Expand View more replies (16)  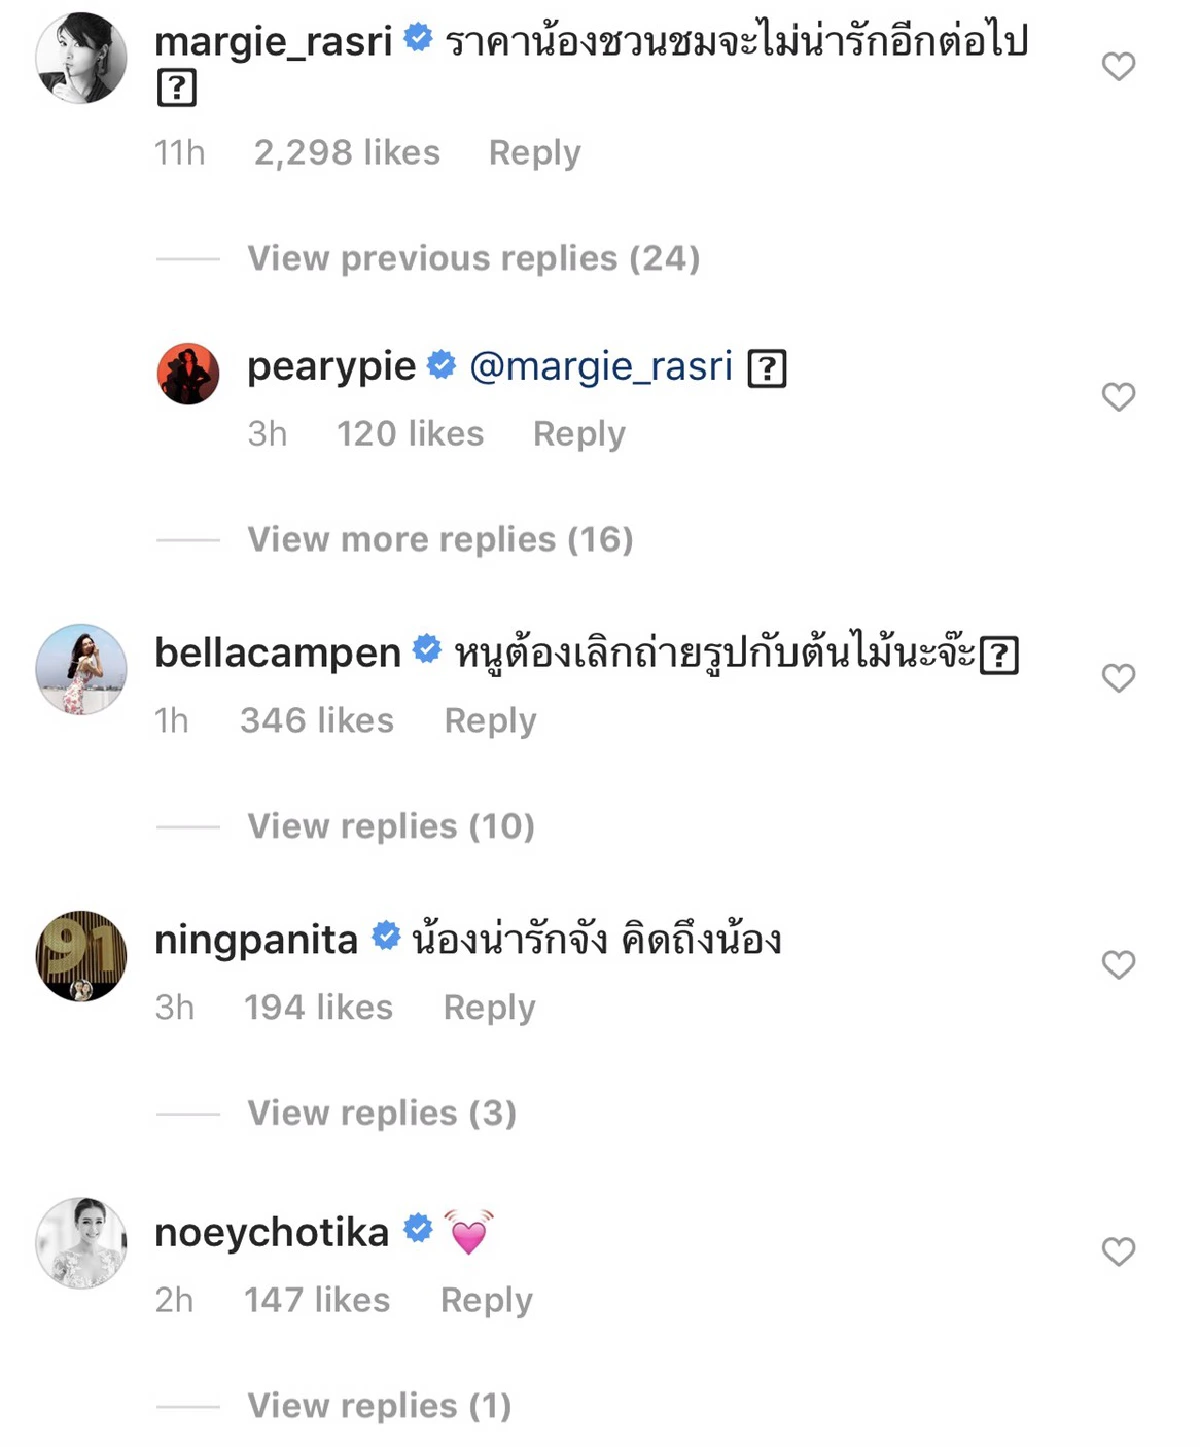point(440,539)
